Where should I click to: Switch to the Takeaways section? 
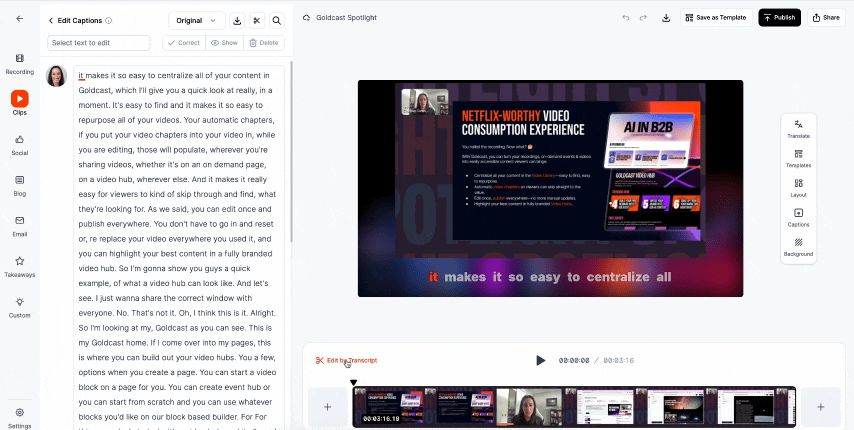tap(20, 266)
